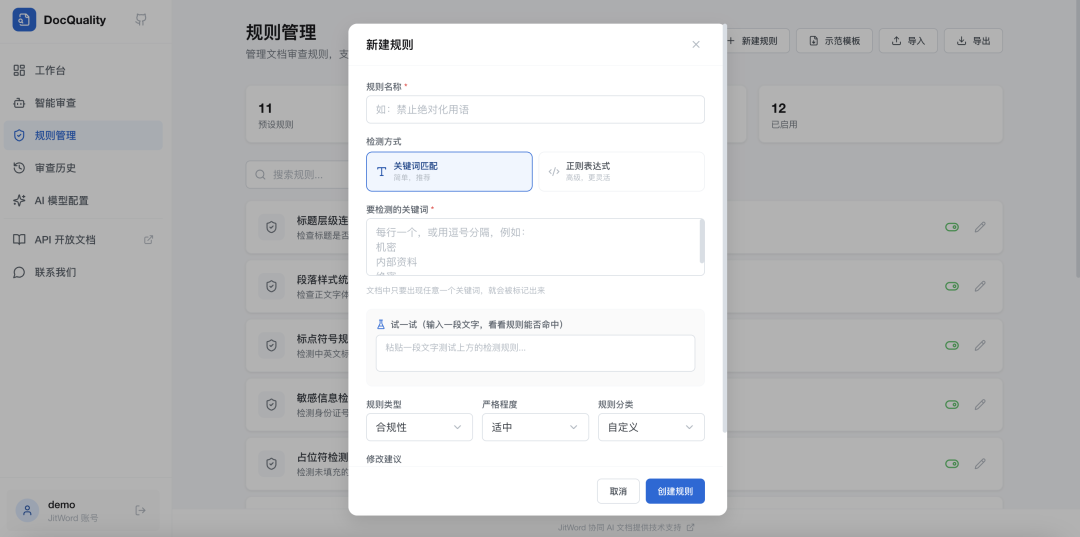
Task: Click shield icon of 段落样式统 rule
Action: (271, 286)
